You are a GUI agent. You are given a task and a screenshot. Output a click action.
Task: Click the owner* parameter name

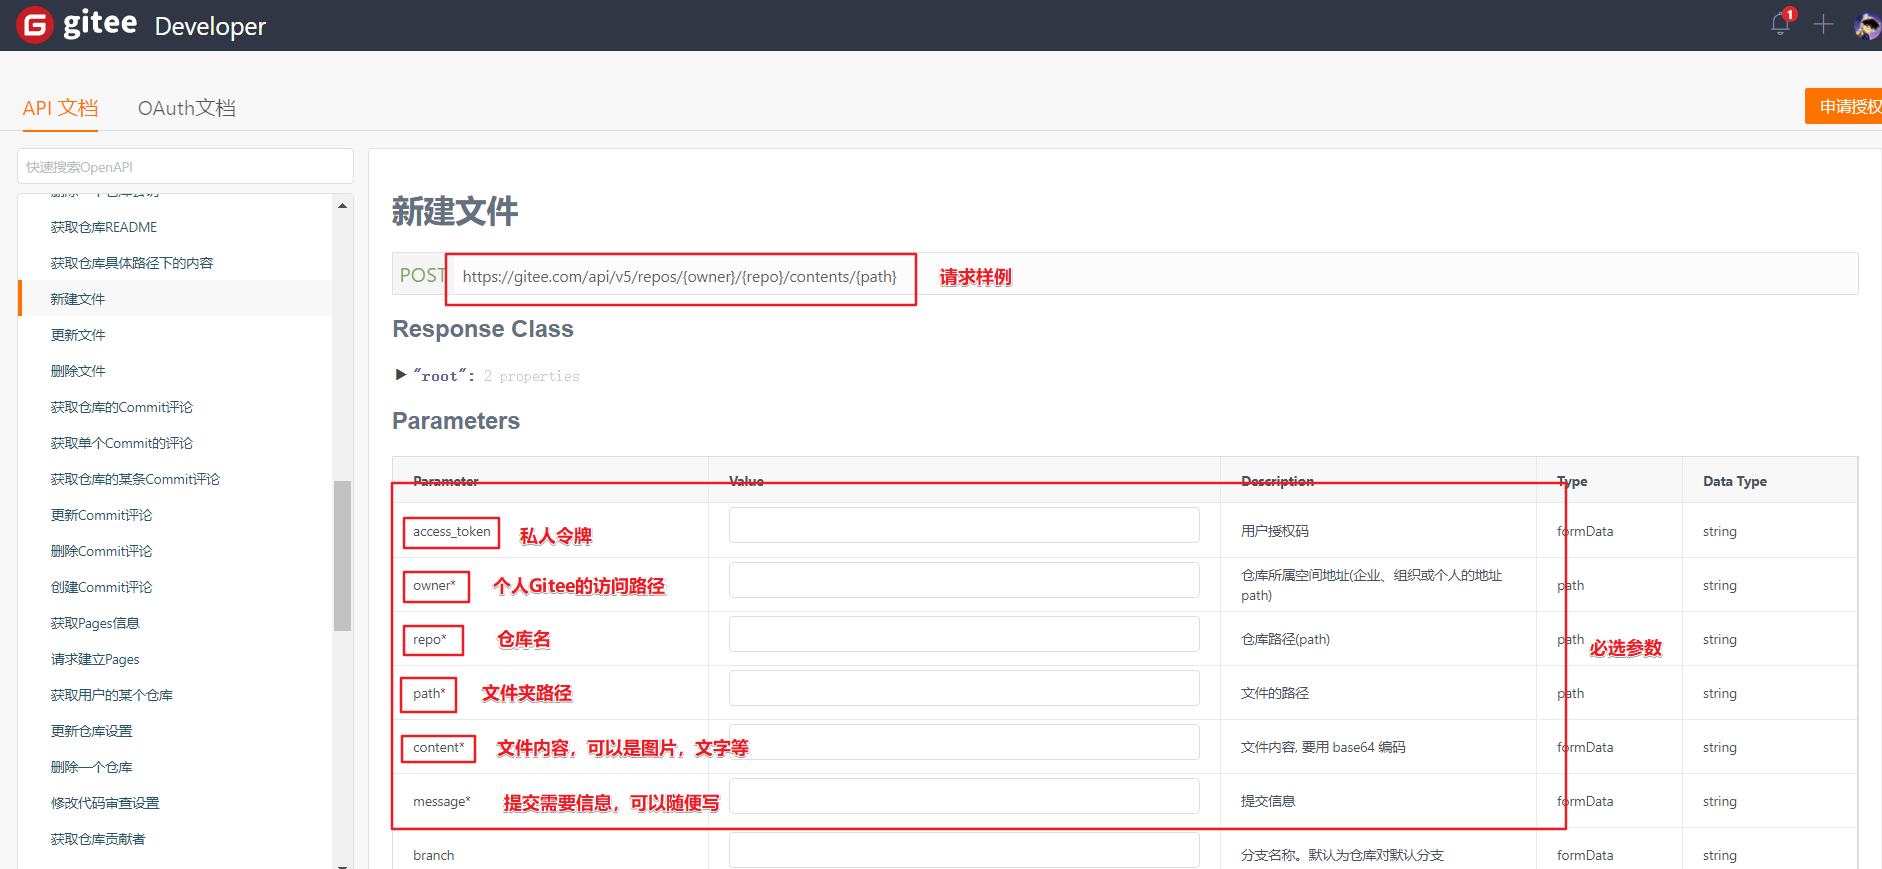pos(434,585)
